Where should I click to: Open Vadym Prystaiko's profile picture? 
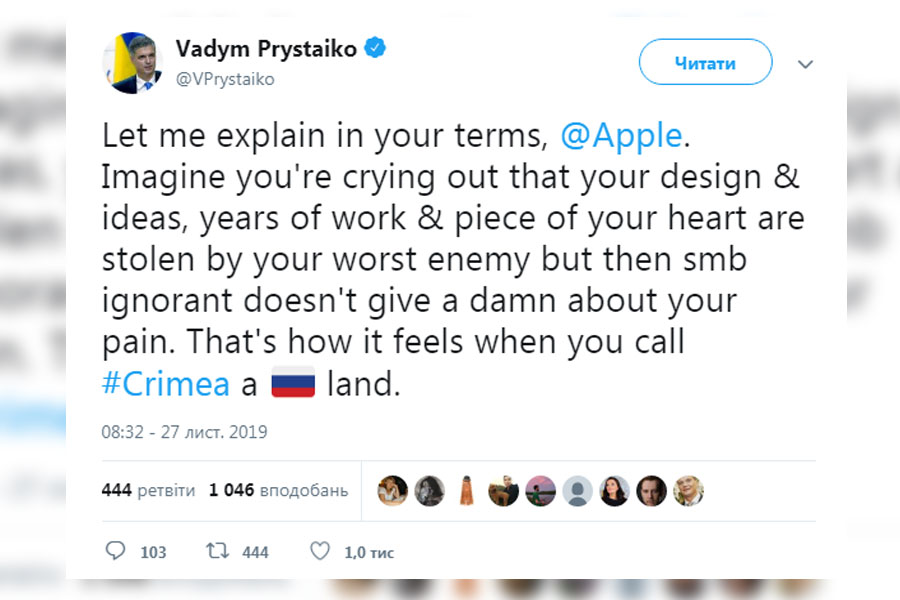[132, 63]
